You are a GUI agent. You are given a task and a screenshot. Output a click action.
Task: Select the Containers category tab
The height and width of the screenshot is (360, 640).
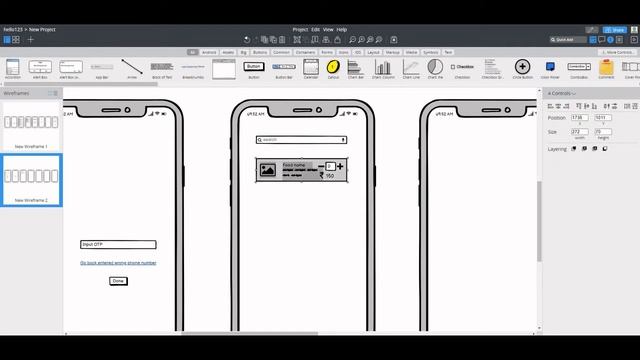coord(305,52)
